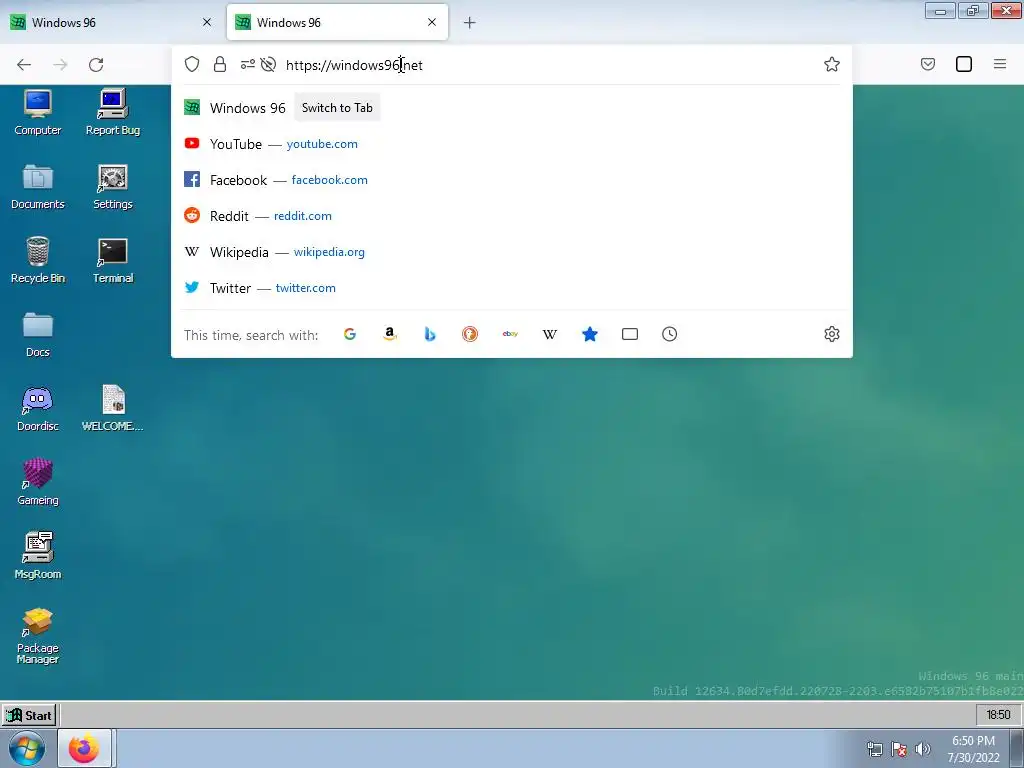Viewport: 1024px width, 768px height.
Task: Select the Facebook suggestion row
Action: pos(511,180)
